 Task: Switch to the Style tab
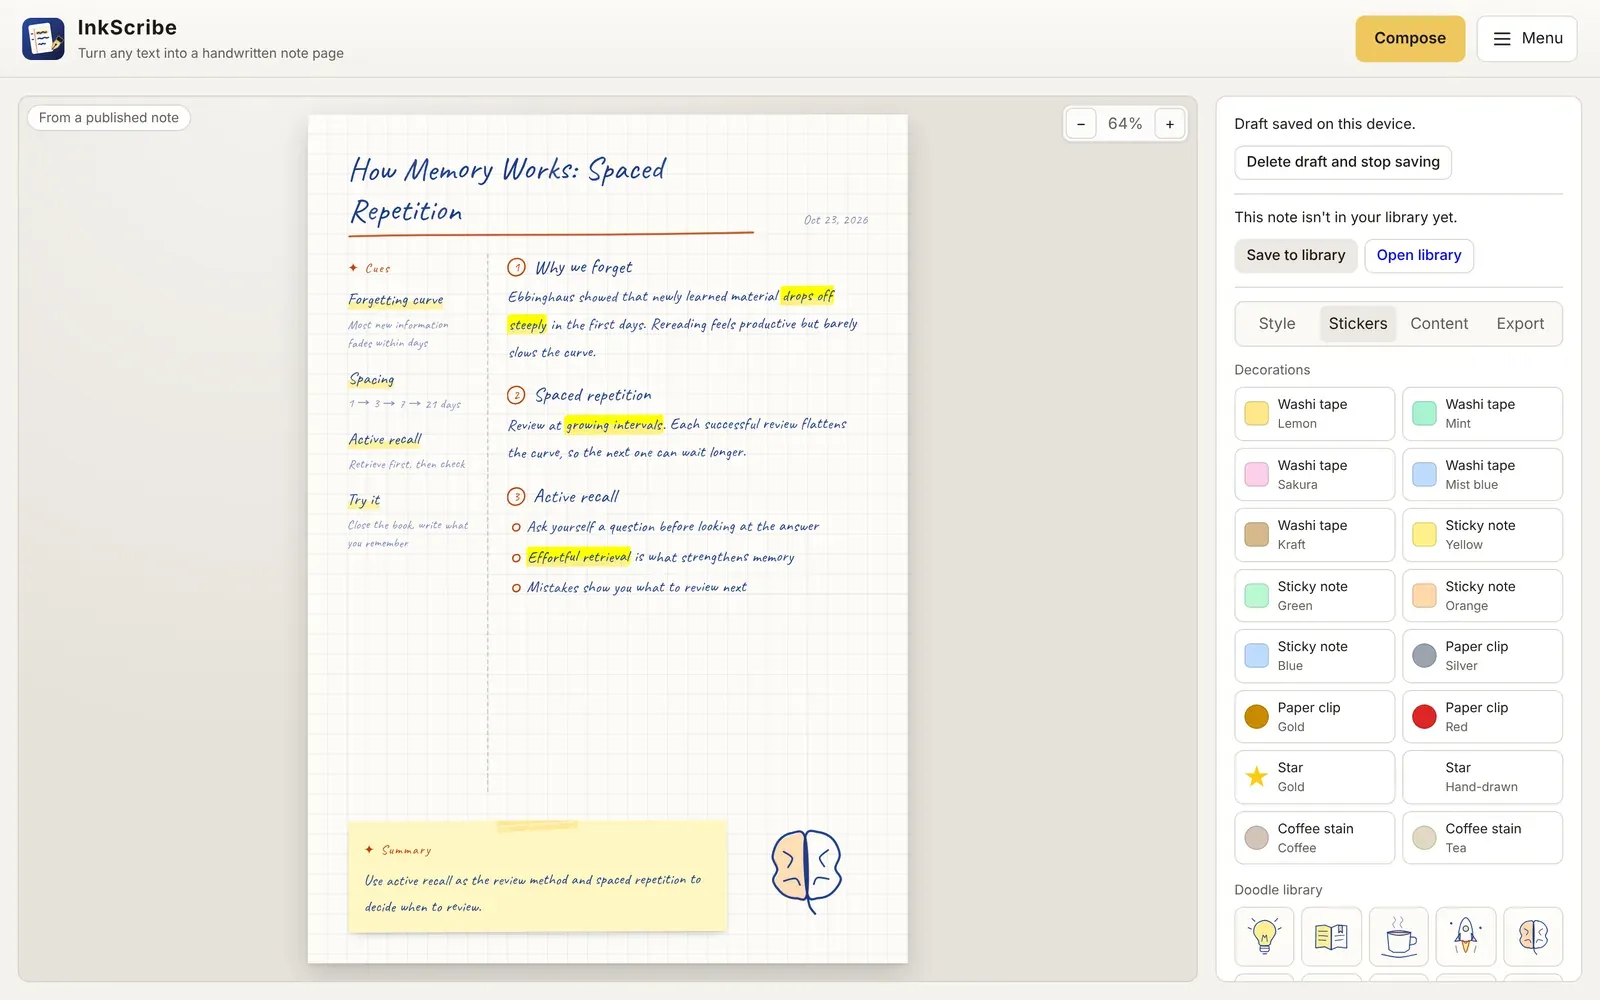click(x=1277, y=324)
